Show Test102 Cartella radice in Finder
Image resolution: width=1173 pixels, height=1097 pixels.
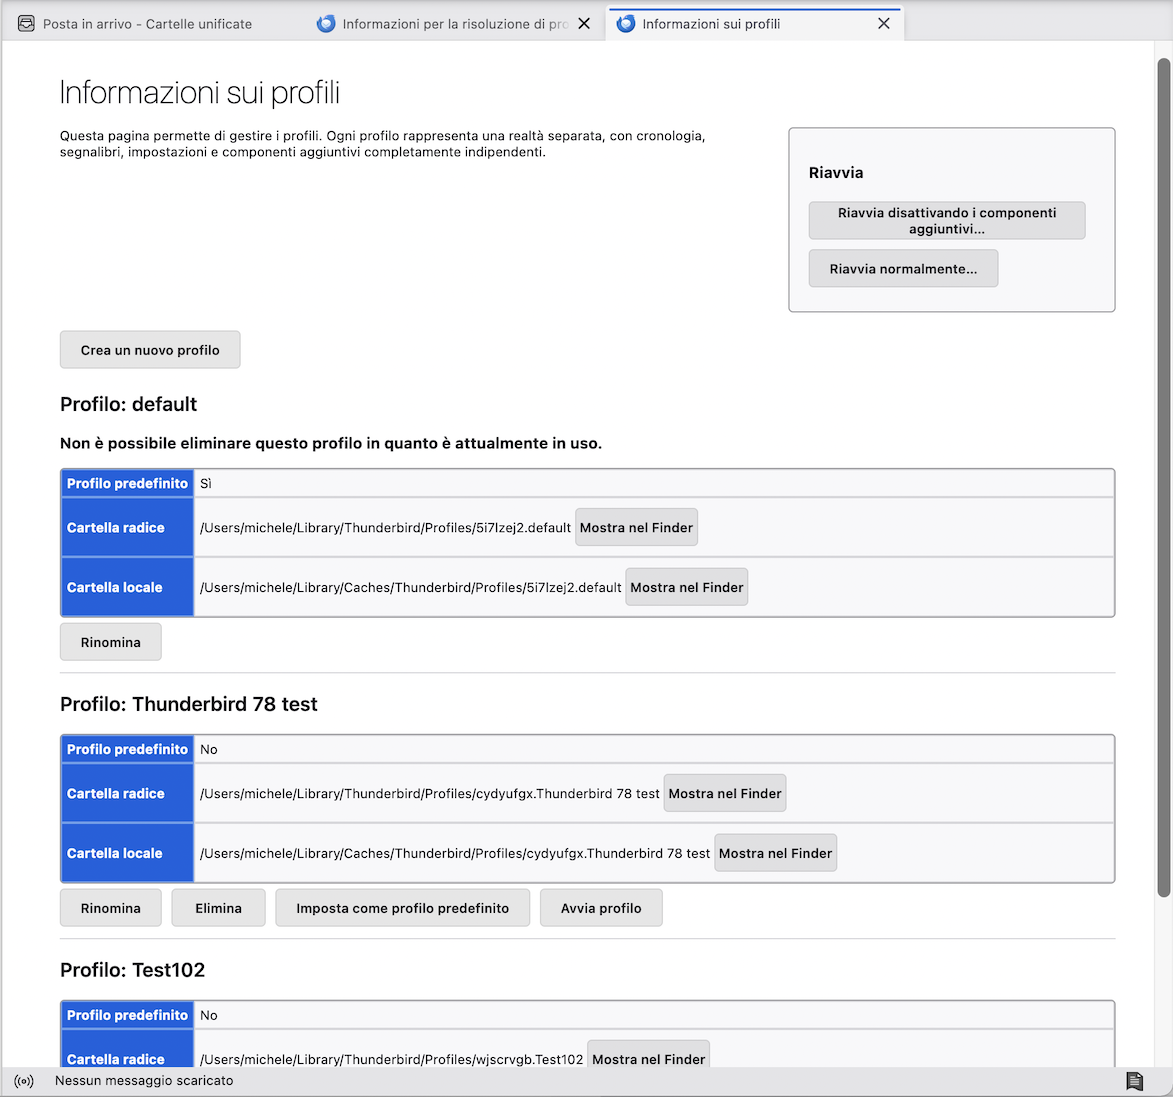coord(648,1056)
